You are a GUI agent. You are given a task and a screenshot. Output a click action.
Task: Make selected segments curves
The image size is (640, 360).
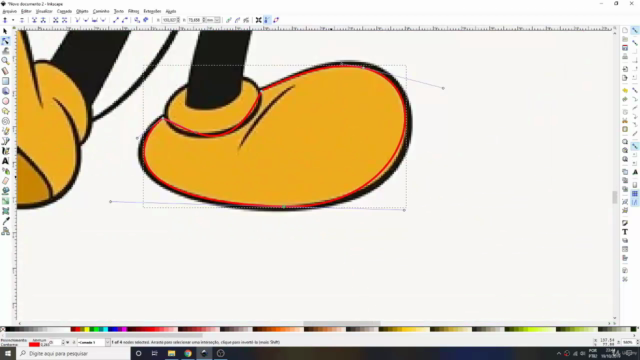pyautogui.click(x=124, y=20)
